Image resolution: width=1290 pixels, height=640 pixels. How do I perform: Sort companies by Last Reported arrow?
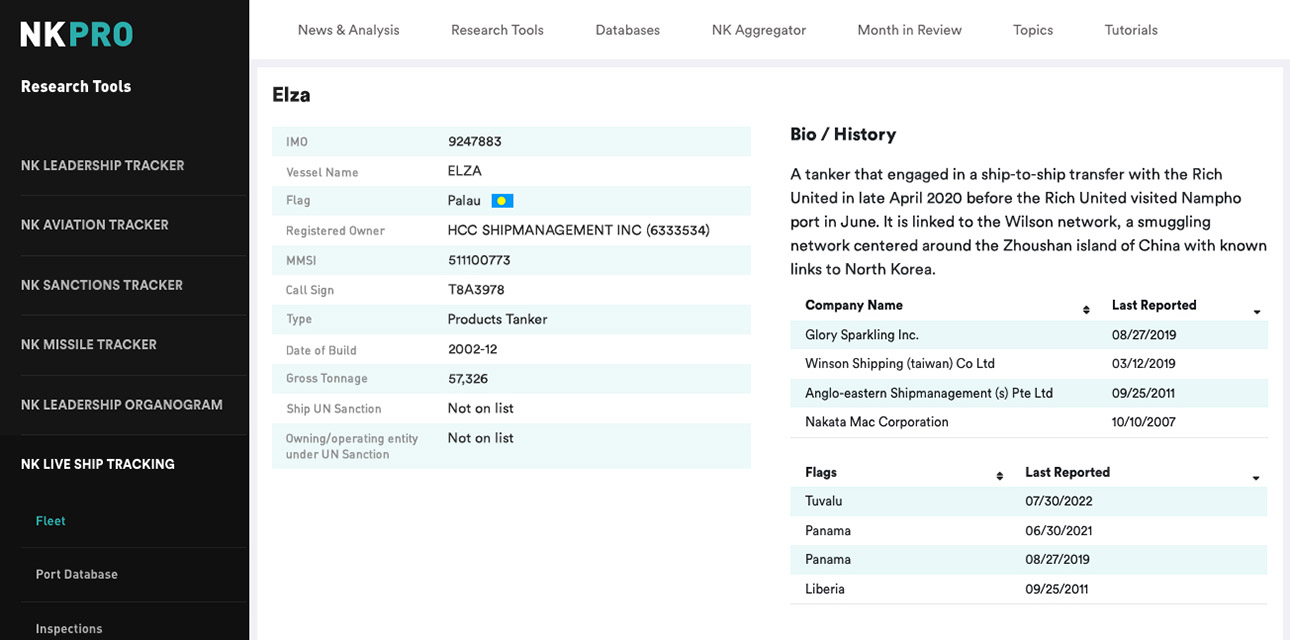pos(1256,312)
